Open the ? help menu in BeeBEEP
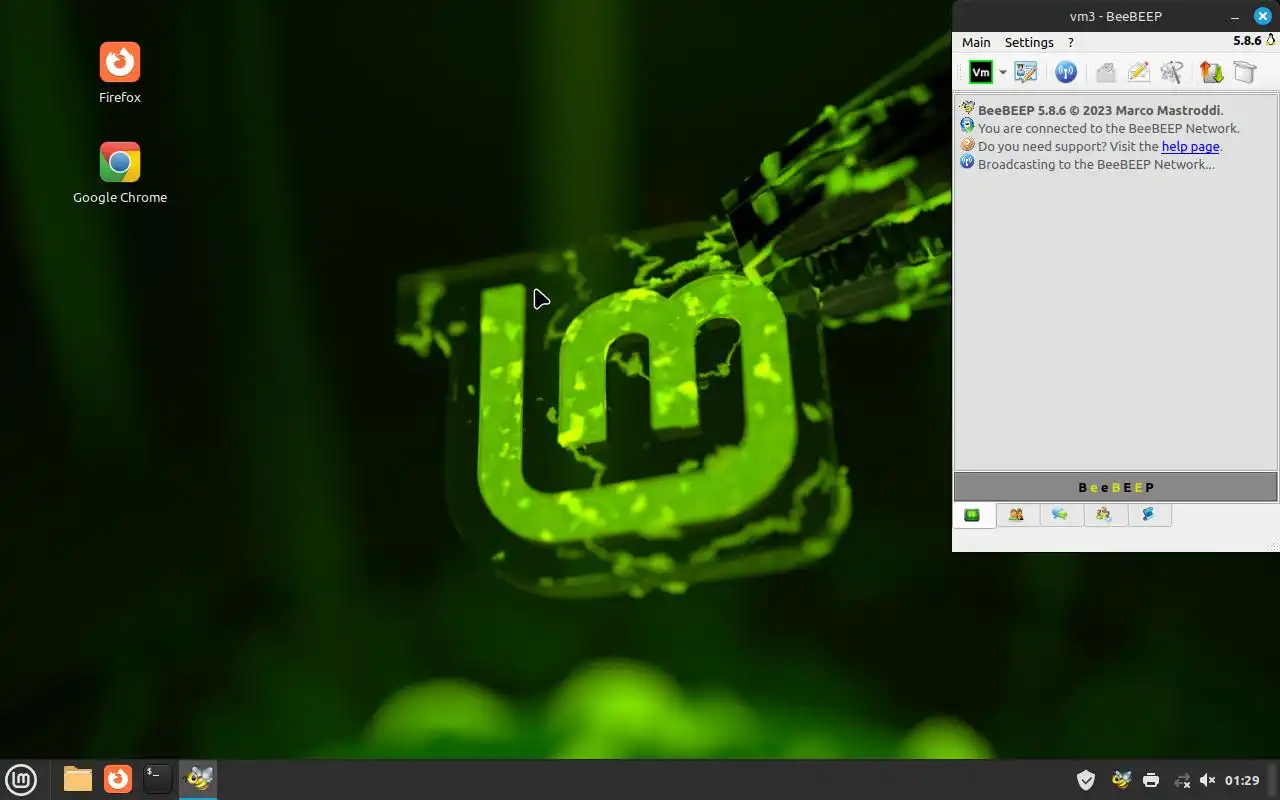This screenshot has height=800, width=1280. [x=1071, y=42]
